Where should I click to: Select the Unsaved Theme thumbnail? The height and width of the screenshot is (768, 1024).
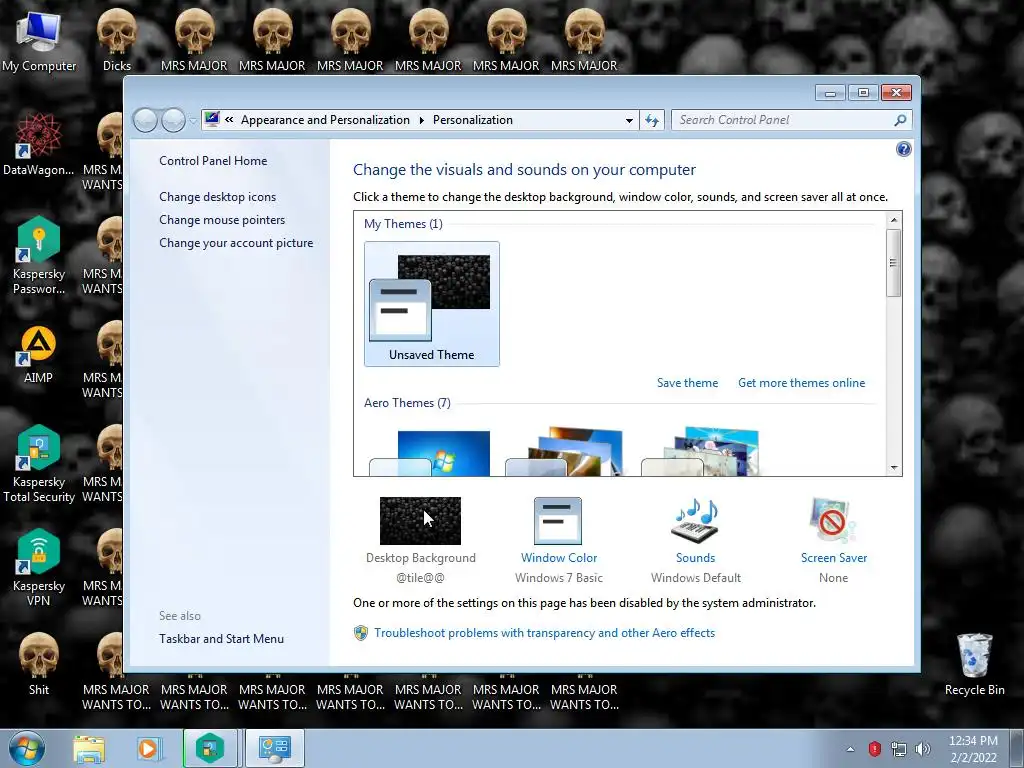(x=432, y=304)
